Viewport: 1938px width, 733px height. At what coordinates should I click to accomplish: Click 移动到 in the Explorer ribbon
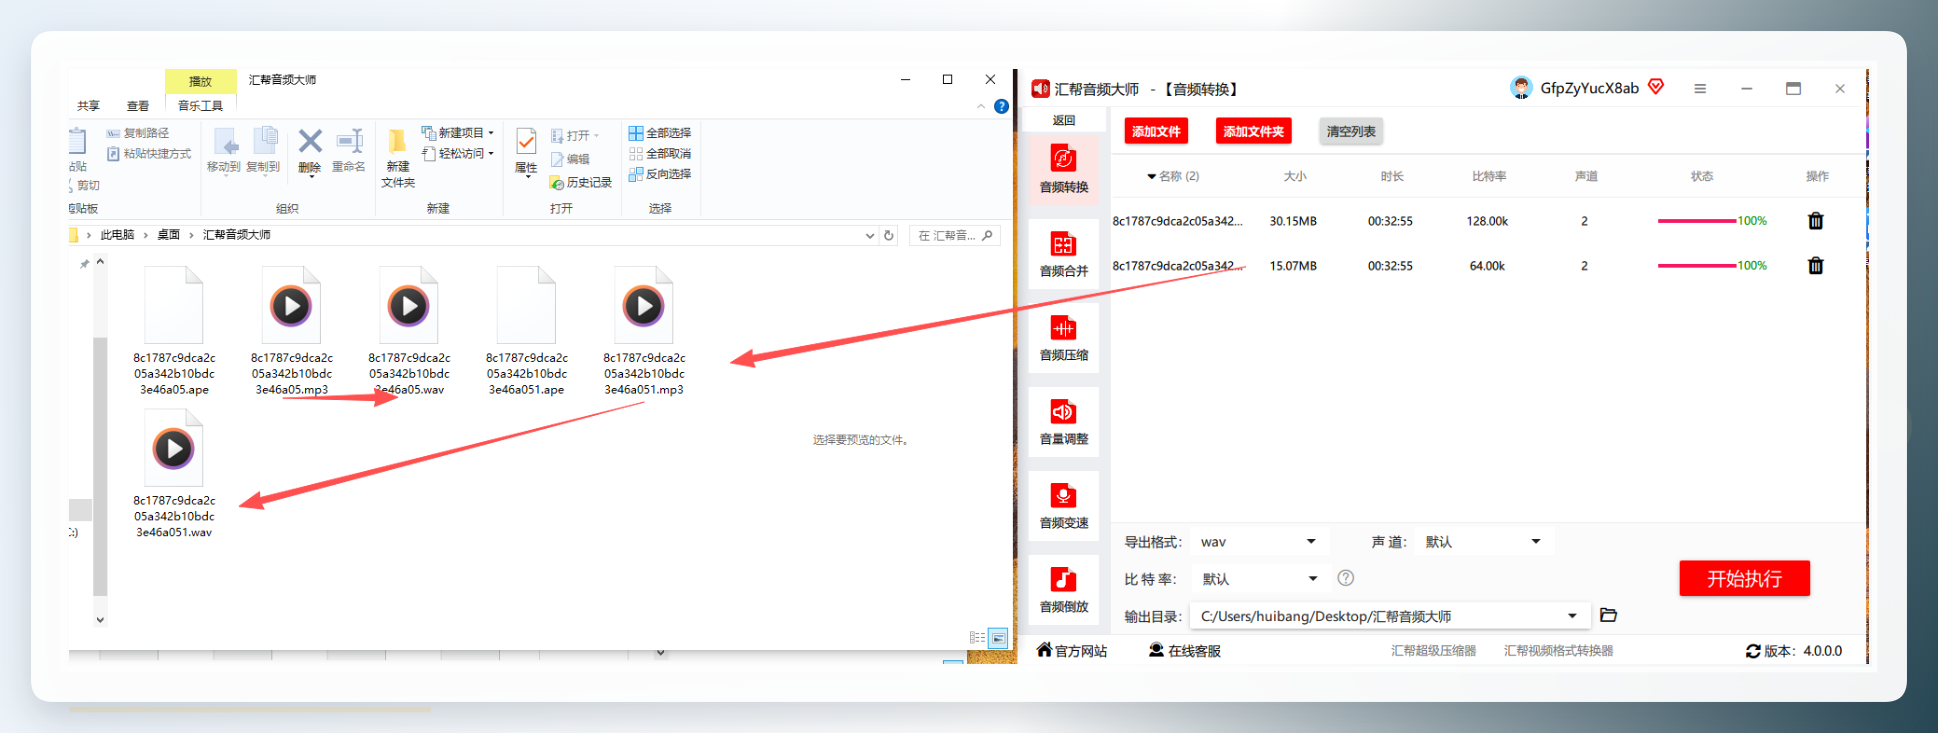click(224, 152)
